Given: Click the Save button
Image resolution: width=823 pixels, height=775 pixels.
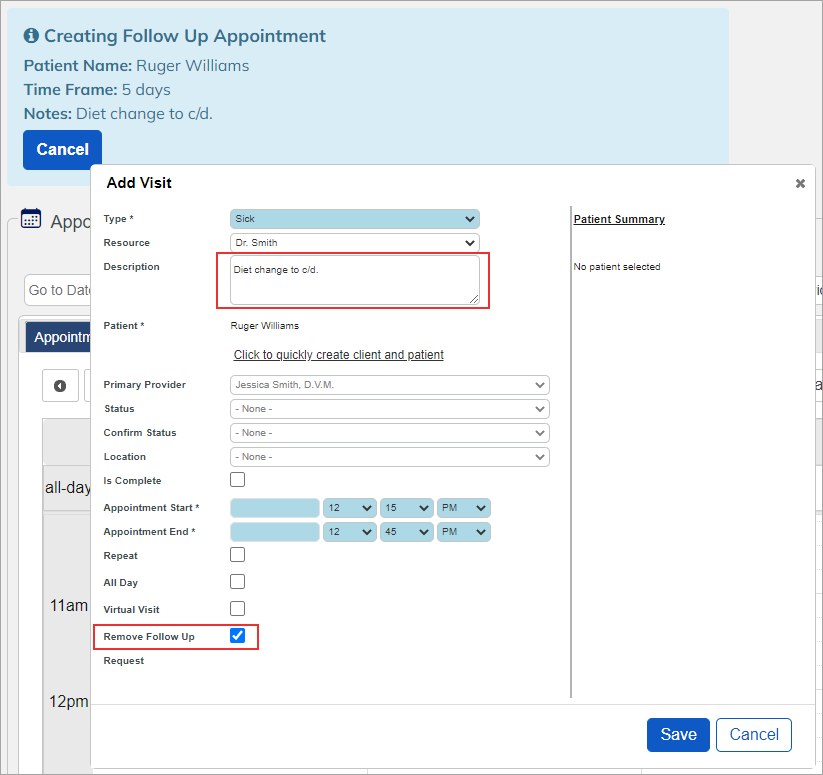Looking at the screenshot, I should [x=678, y=735].
